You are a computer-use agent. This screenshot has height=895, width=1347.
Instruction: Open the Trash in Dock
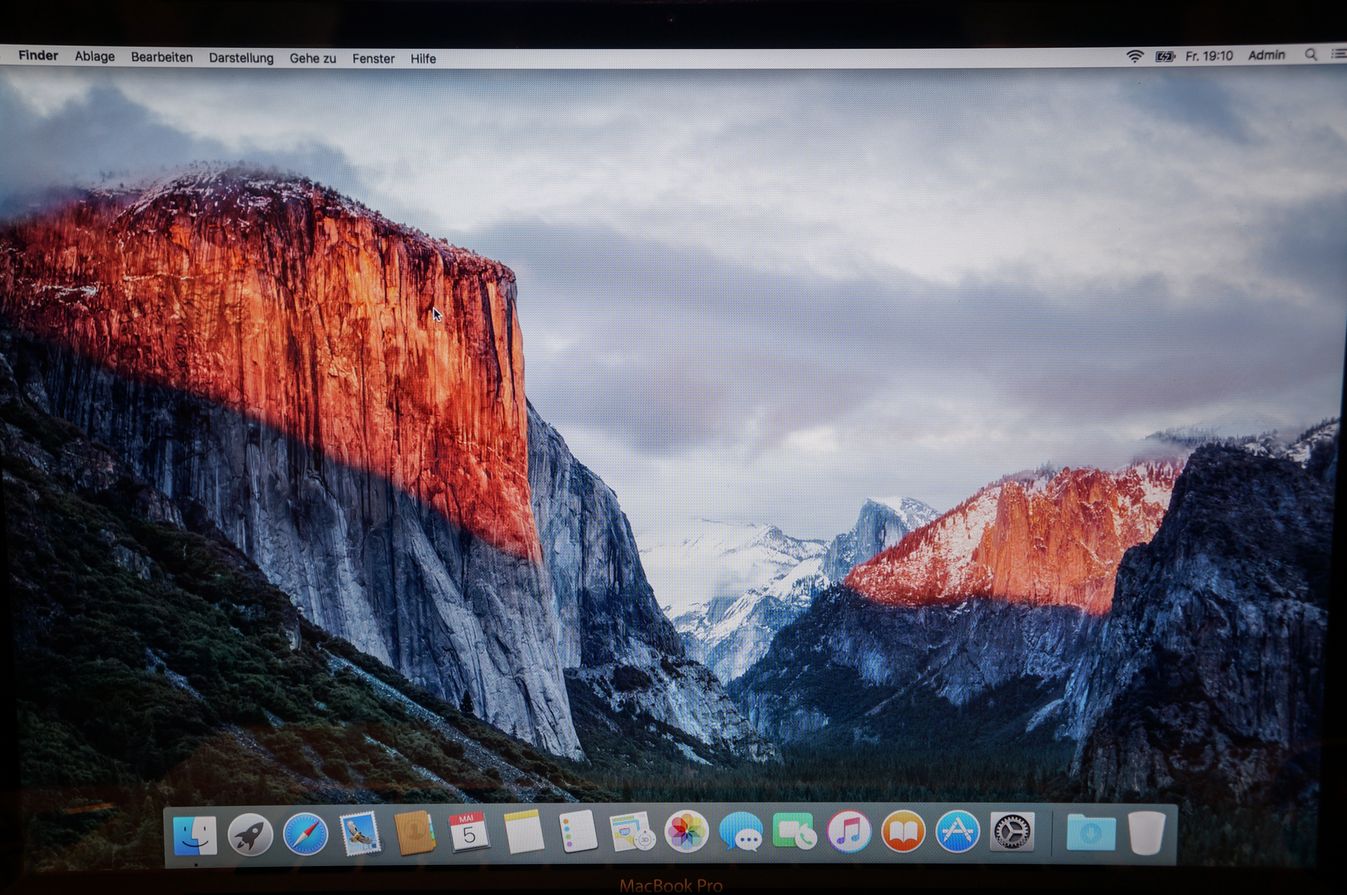tap(1147, 832)
